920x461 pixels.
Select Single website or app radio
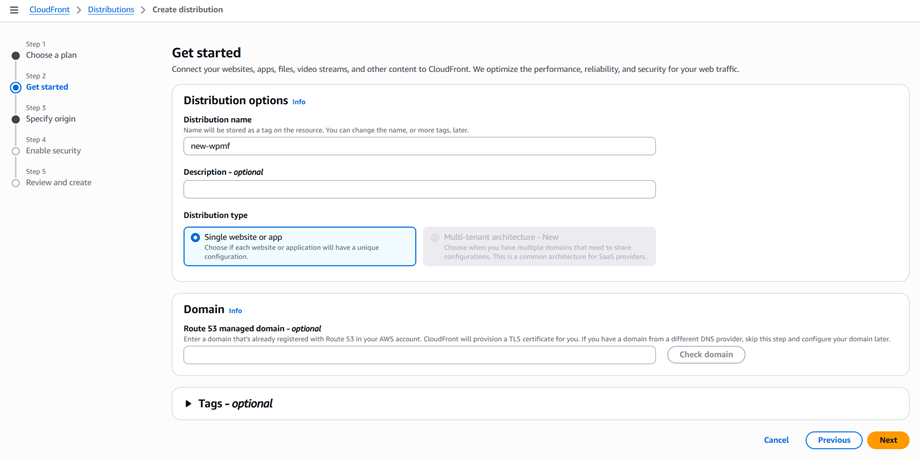(x=196, y=238)
